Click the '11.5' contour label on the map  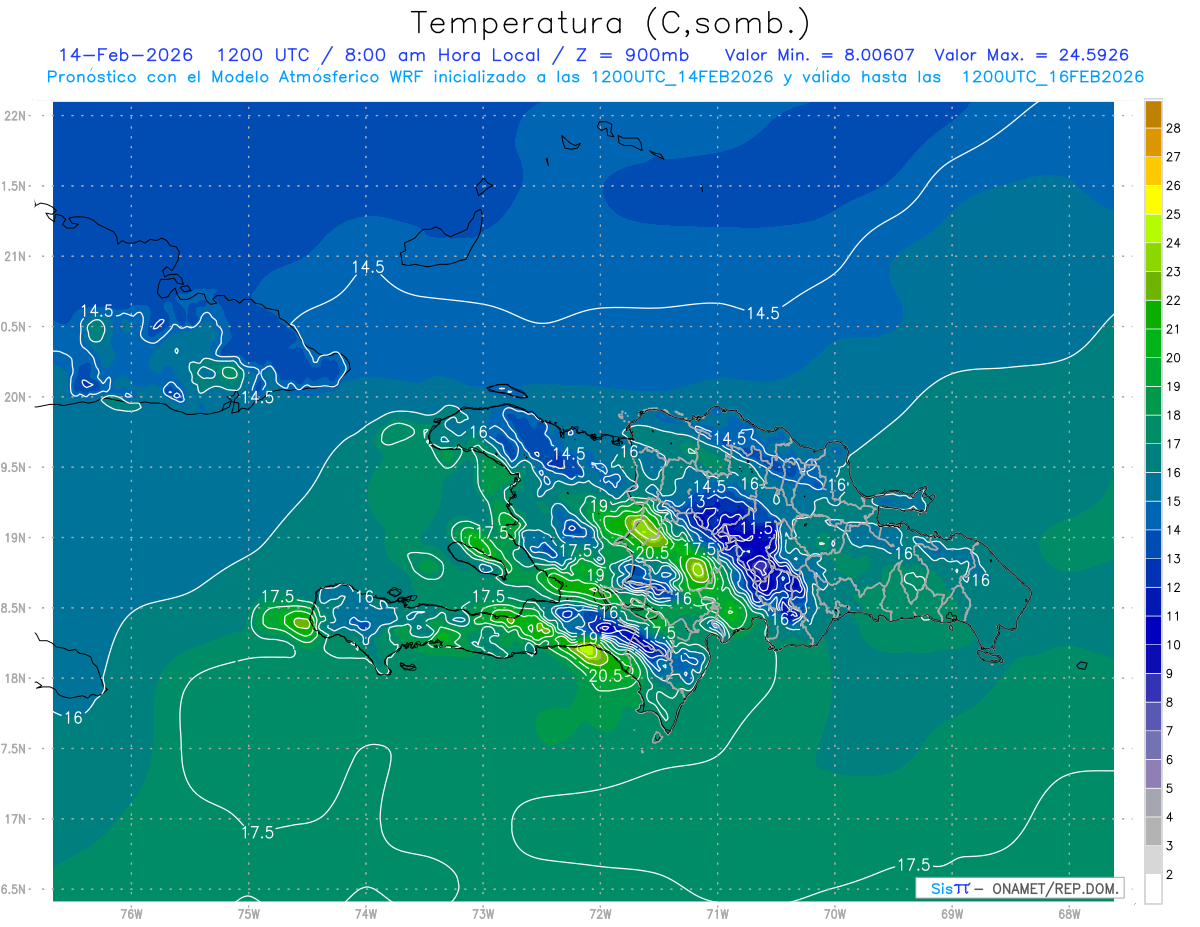[x=757, y=528]
